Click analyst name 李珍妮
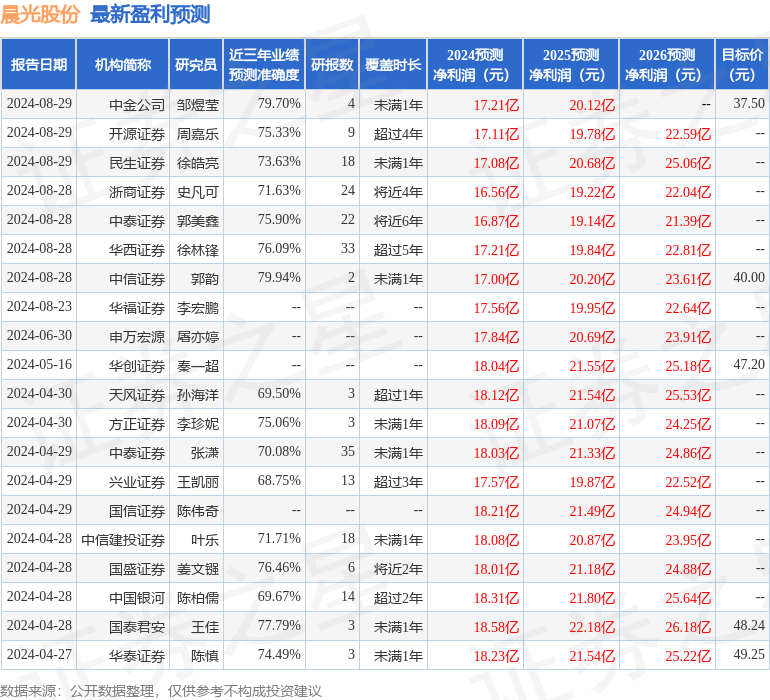 (x=197, y=423)
